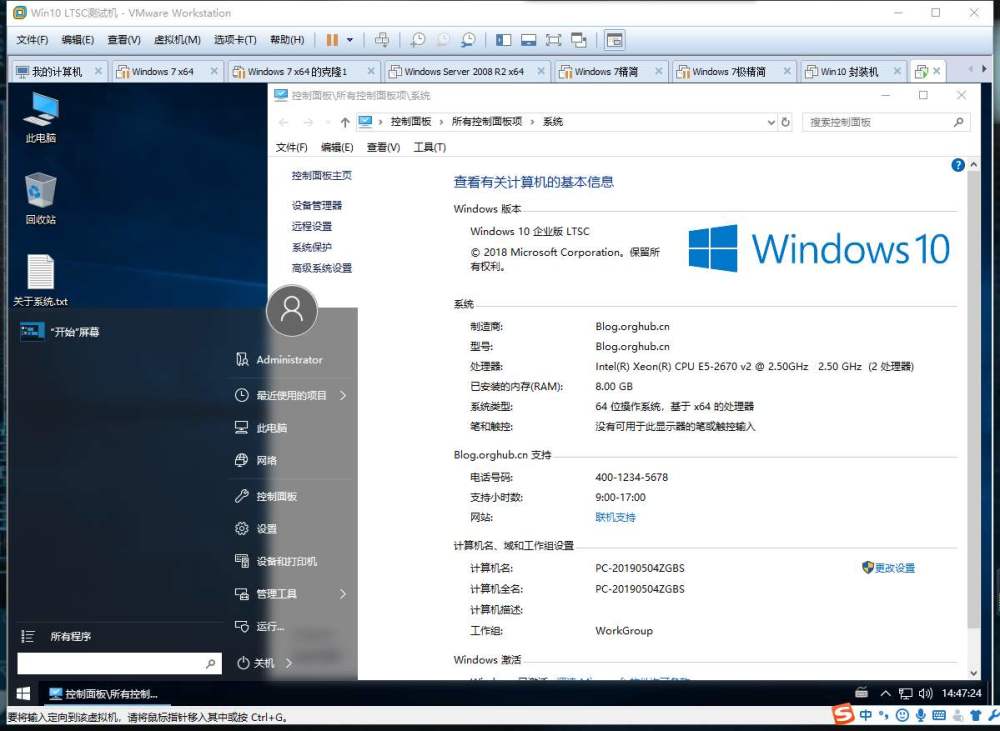
Task: Select the 回收站 recycle bin desktop icon
Action: (41, 199)
